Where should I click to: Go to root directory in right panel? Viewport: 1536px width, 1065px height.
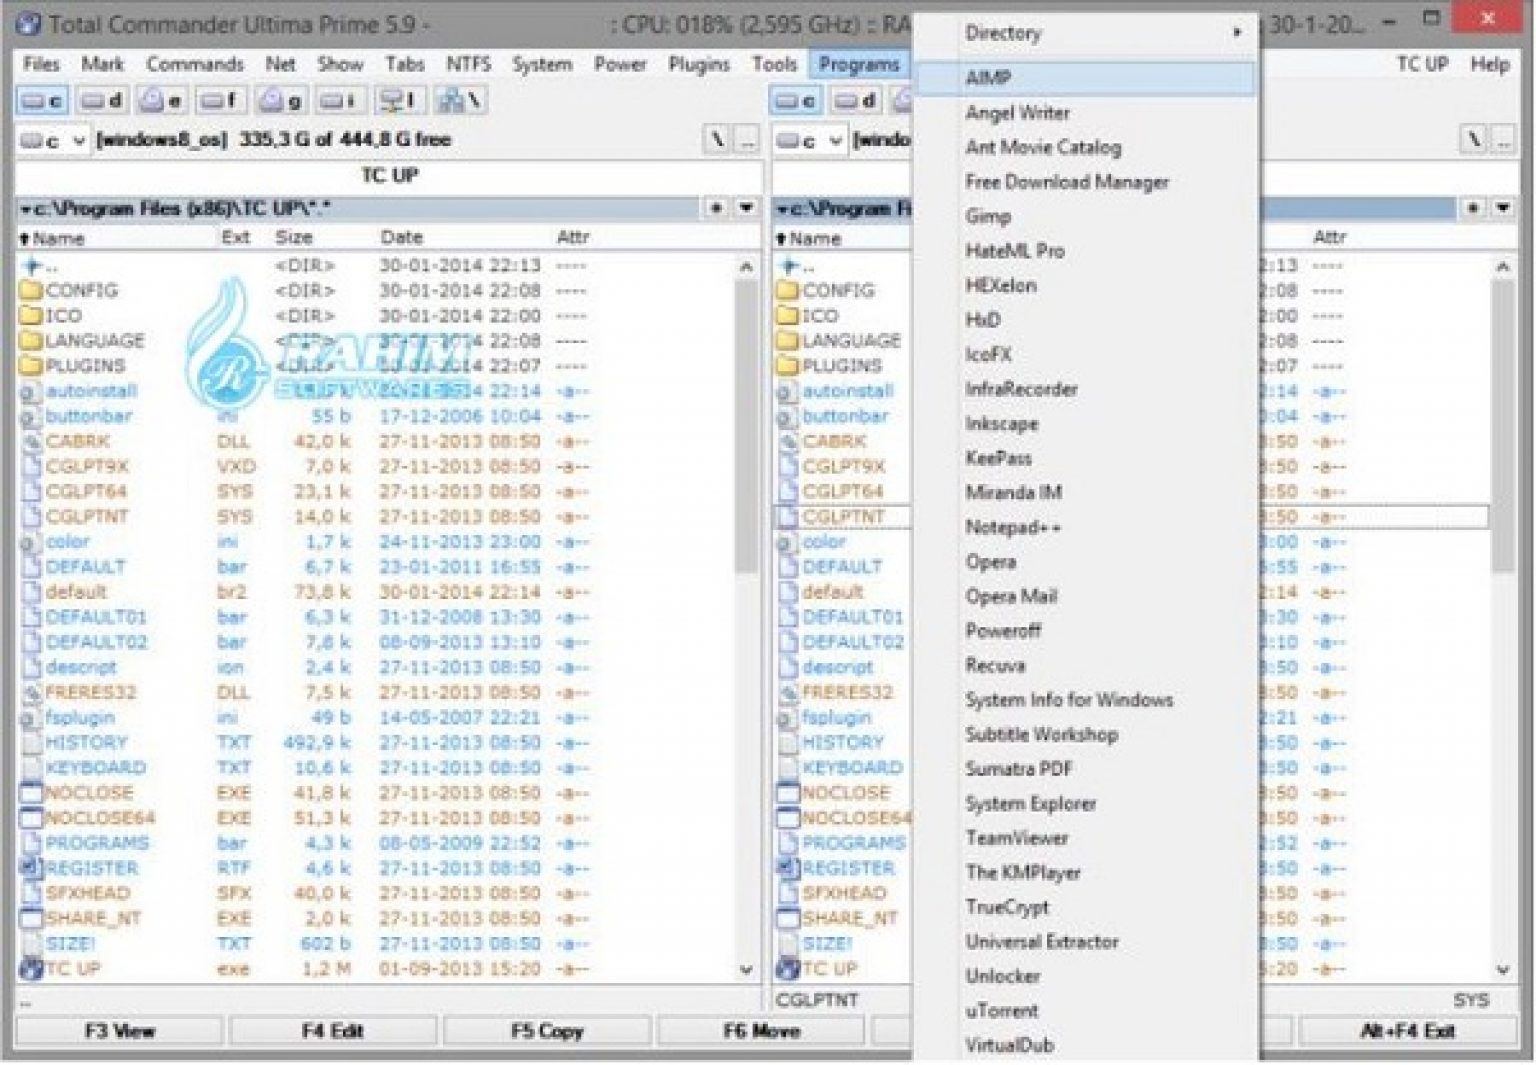1474,141
